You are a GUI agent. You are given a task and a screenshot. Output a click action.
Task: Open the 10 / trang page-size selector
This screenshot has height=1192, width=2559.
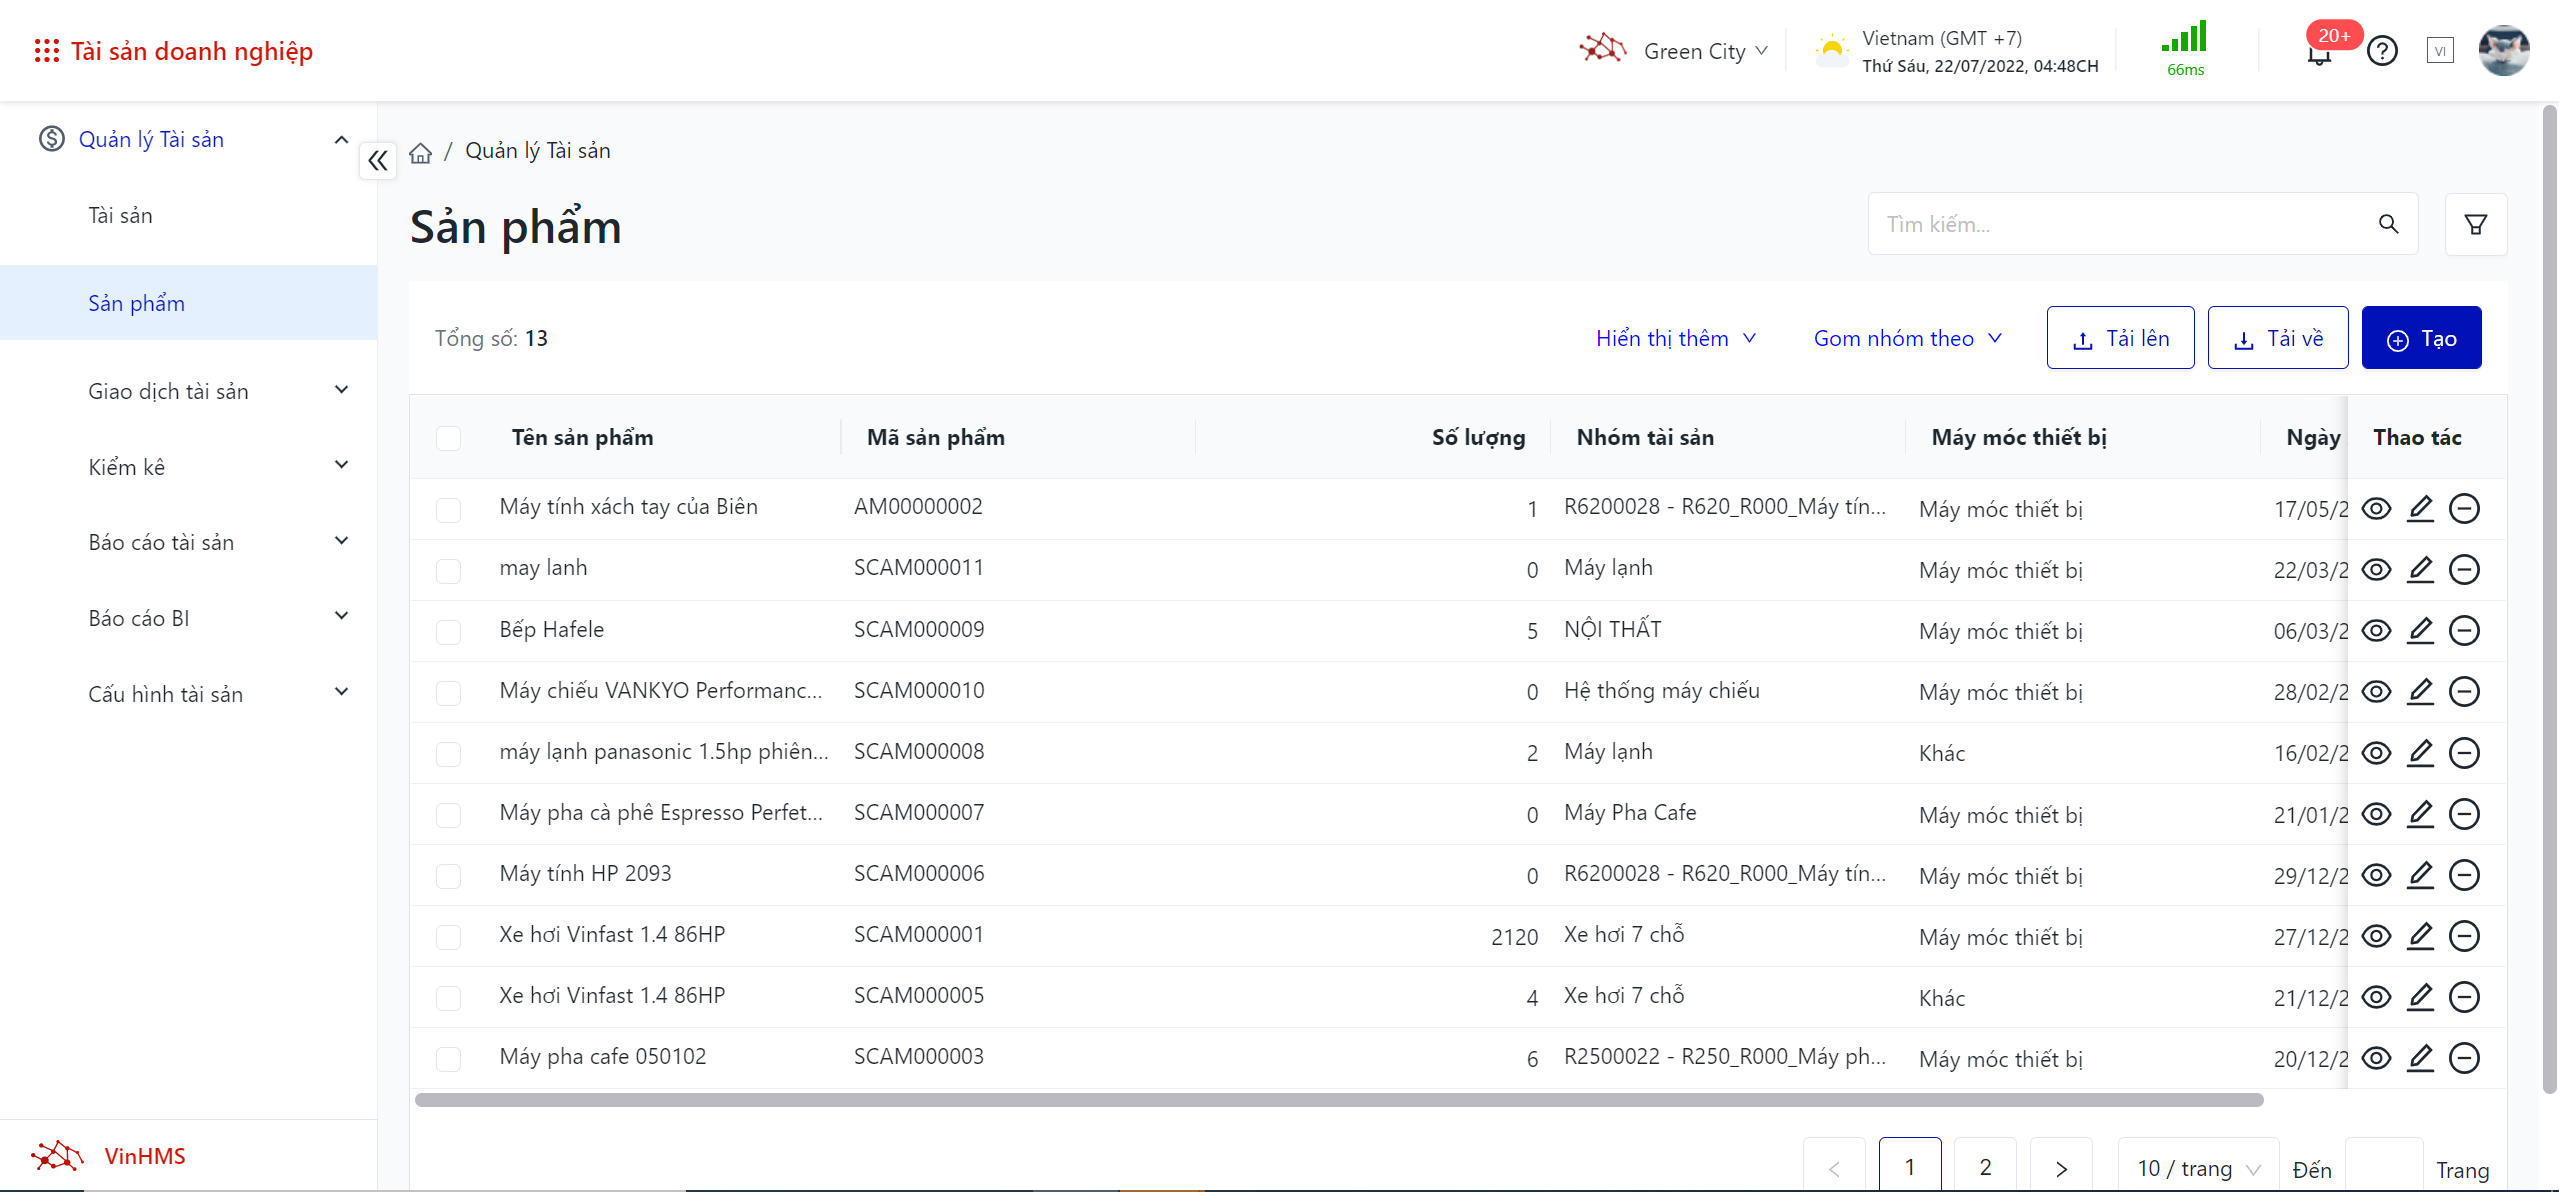click(x=2197, y=1168)
